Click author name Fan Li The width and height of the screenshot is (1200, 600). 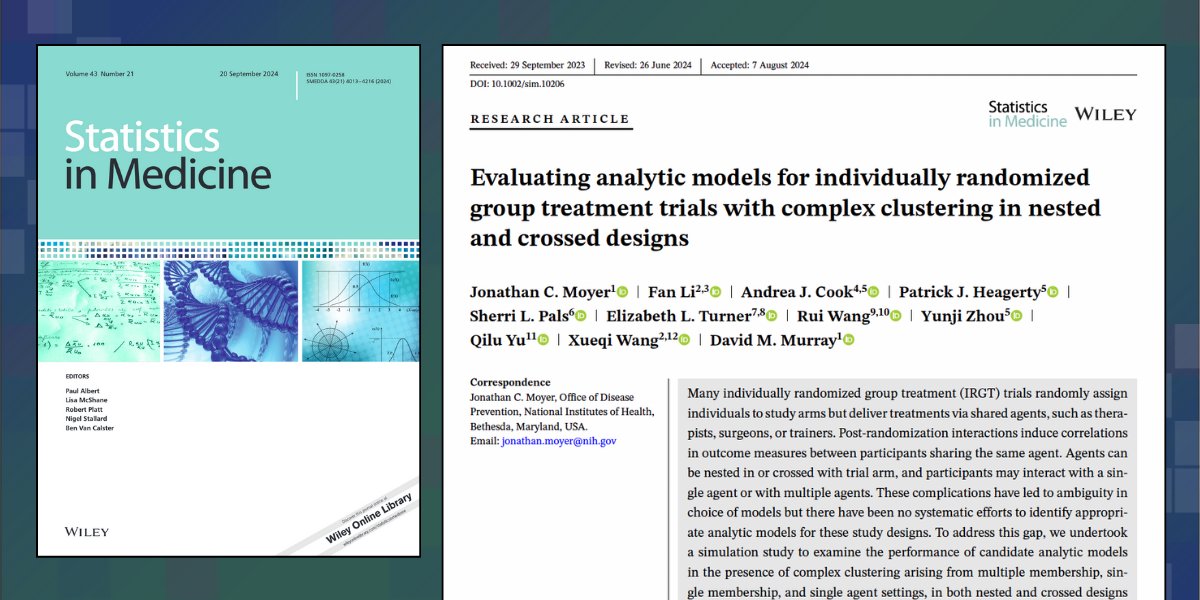click(671, 292)
